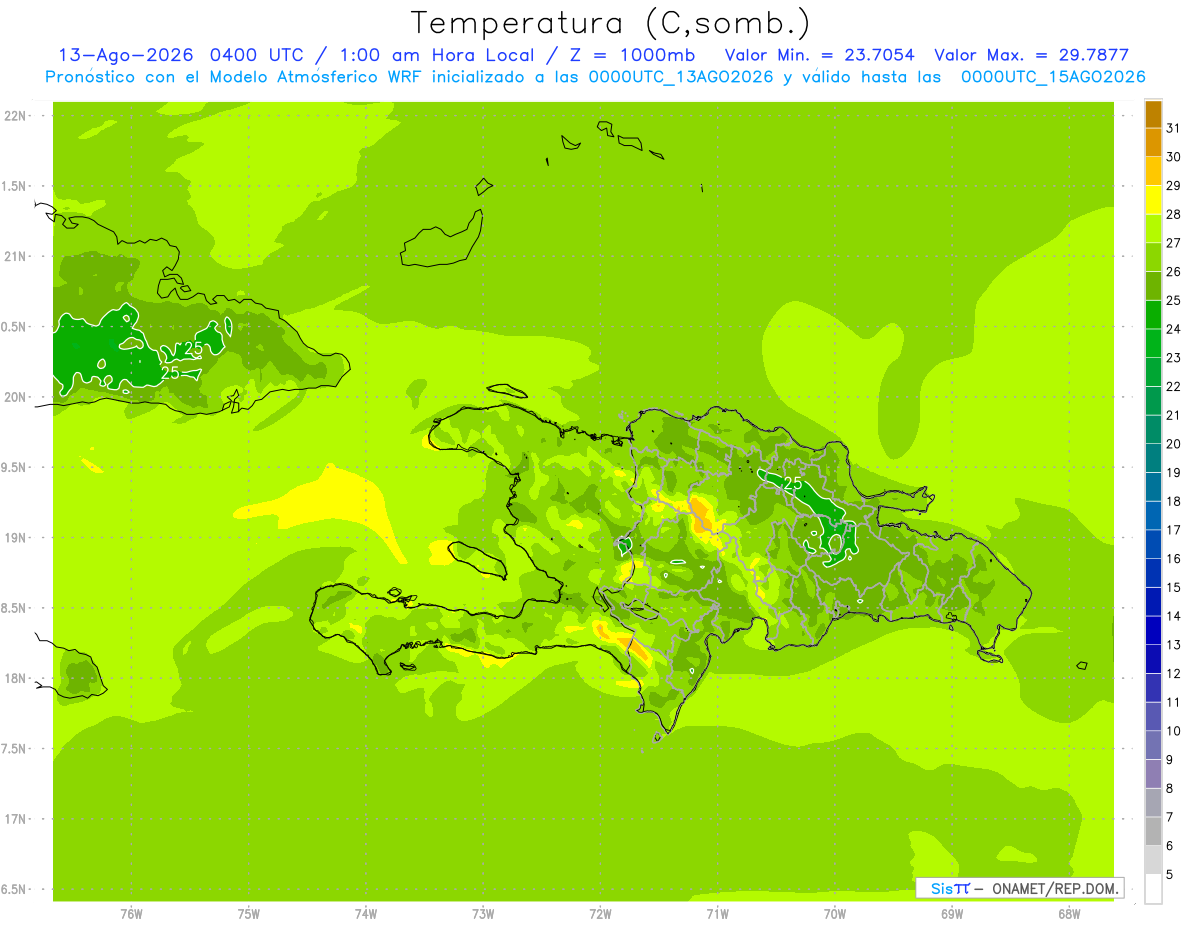Click the "18N" latitude axis label
The width and height of the screenshot is (1200, 927).
pos(15,679)
